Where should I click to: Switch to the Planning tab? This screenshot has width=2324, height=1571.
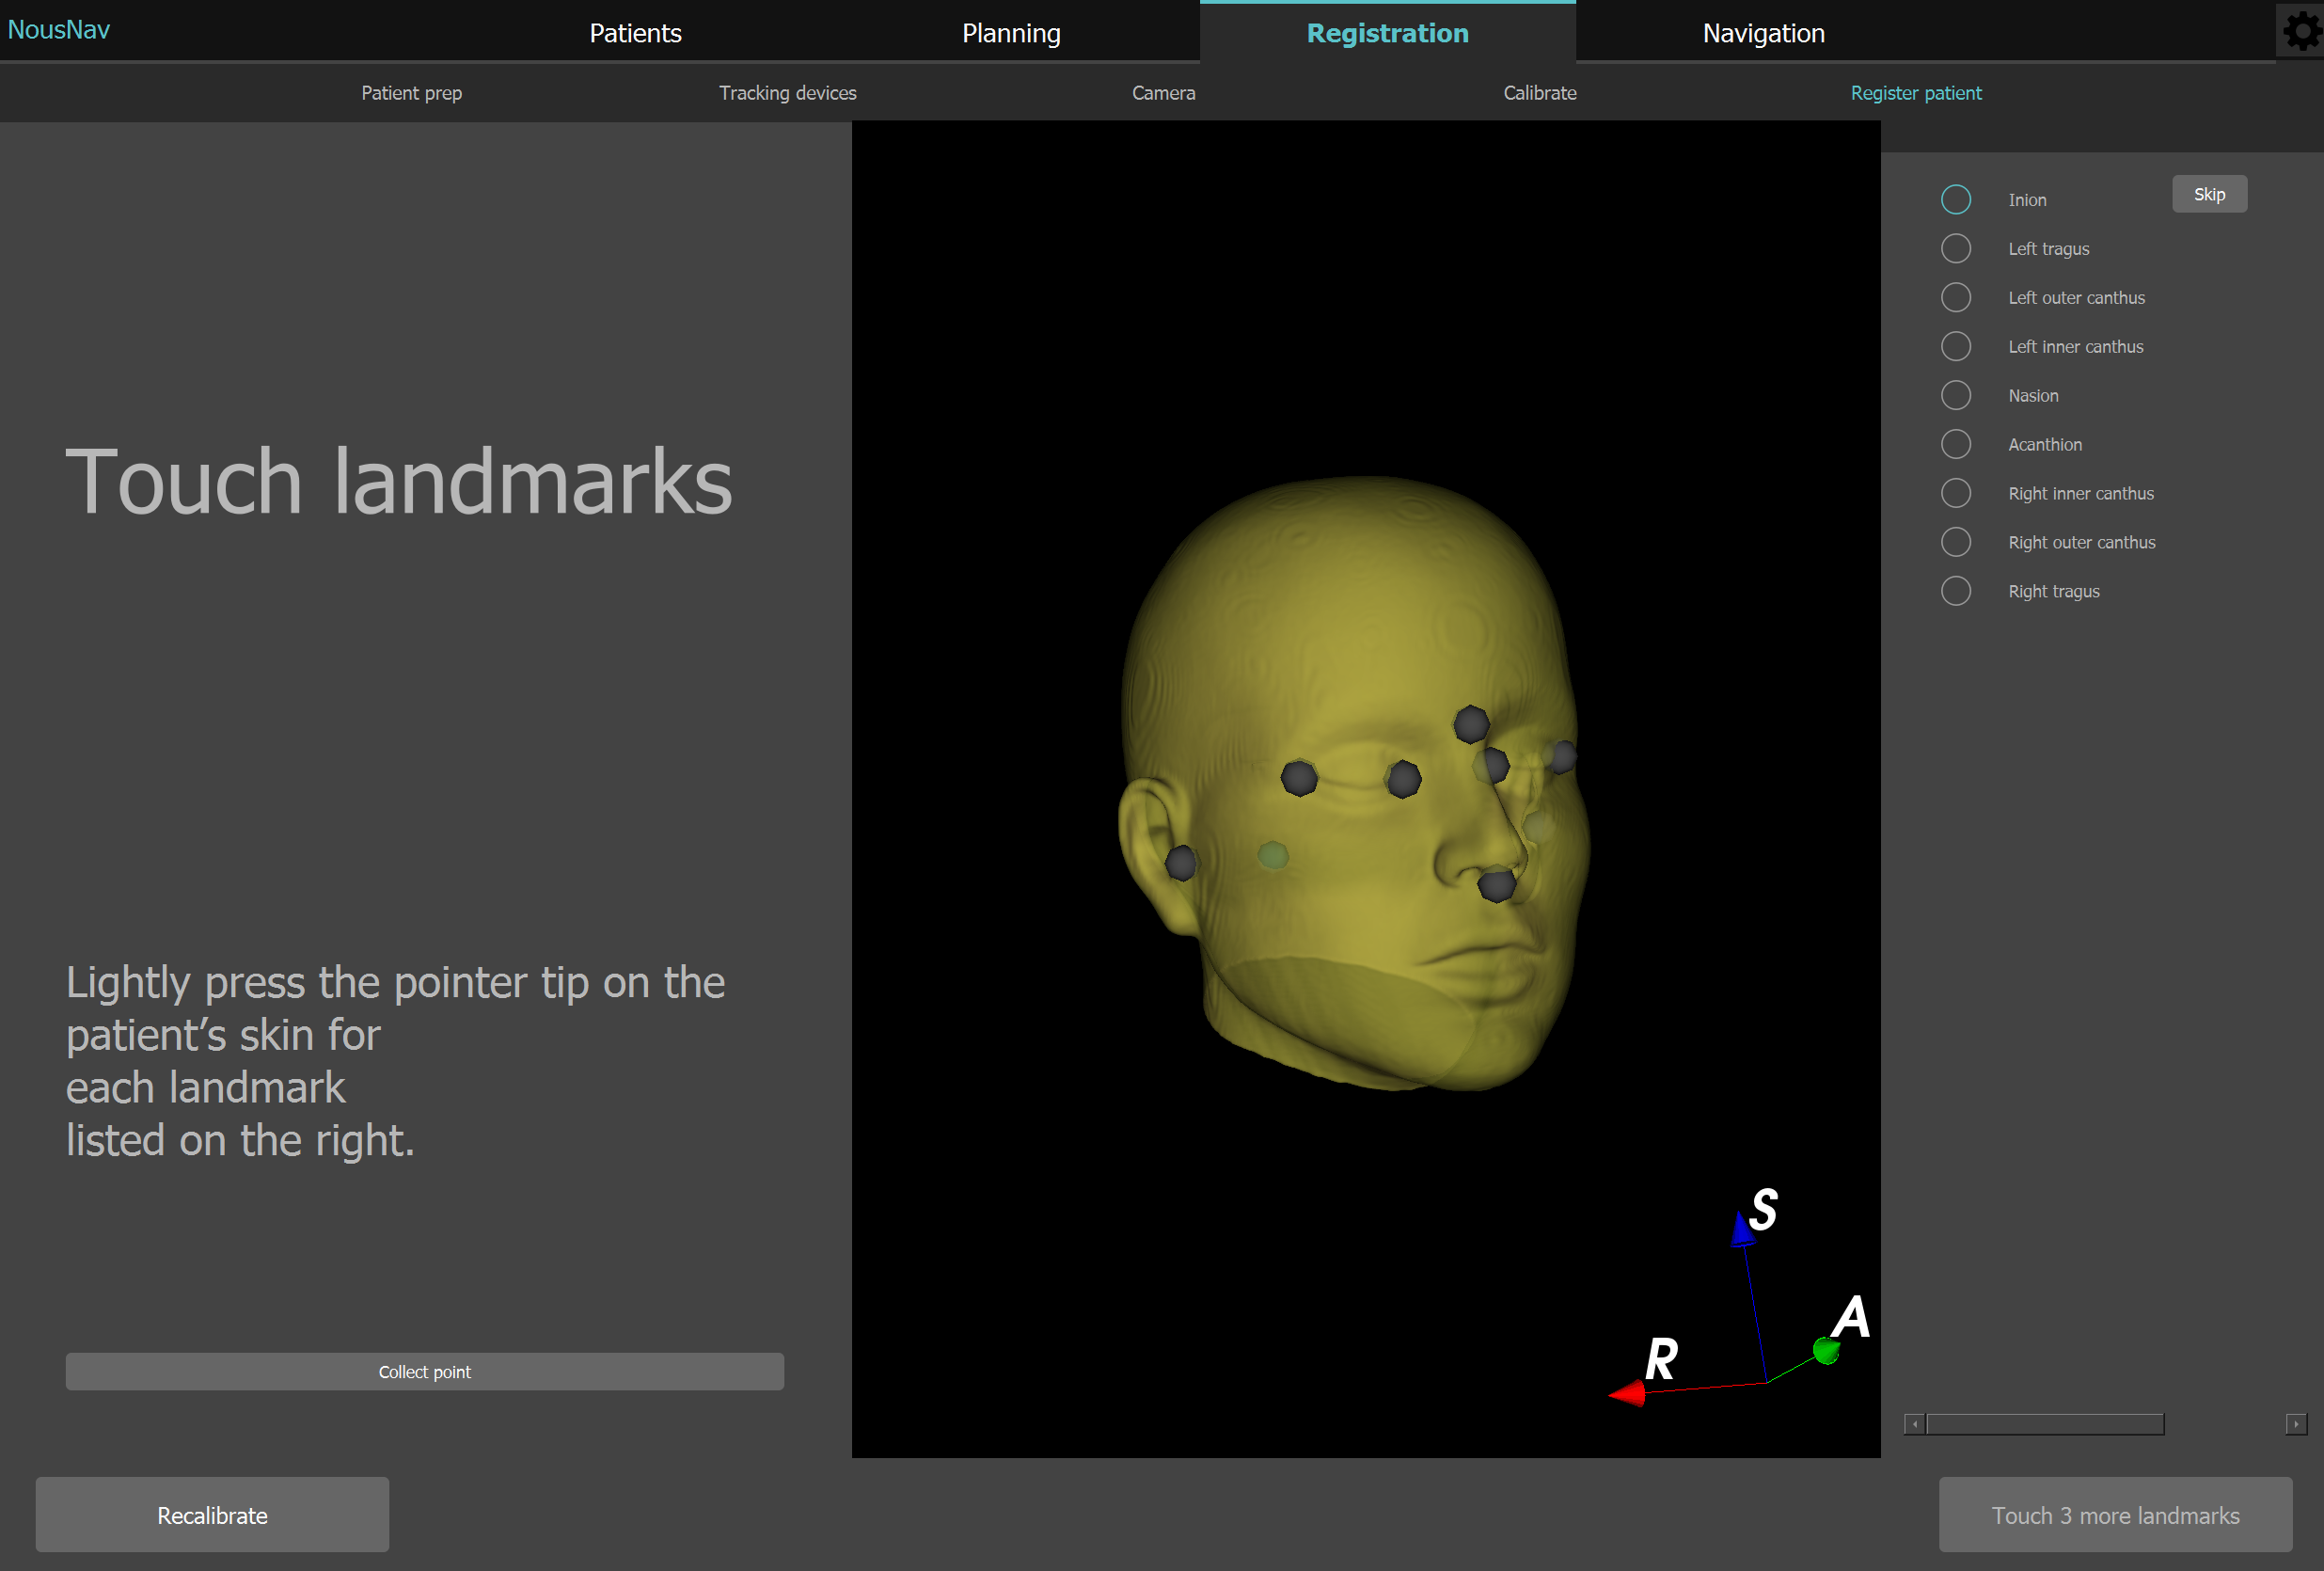point(1011,32)
